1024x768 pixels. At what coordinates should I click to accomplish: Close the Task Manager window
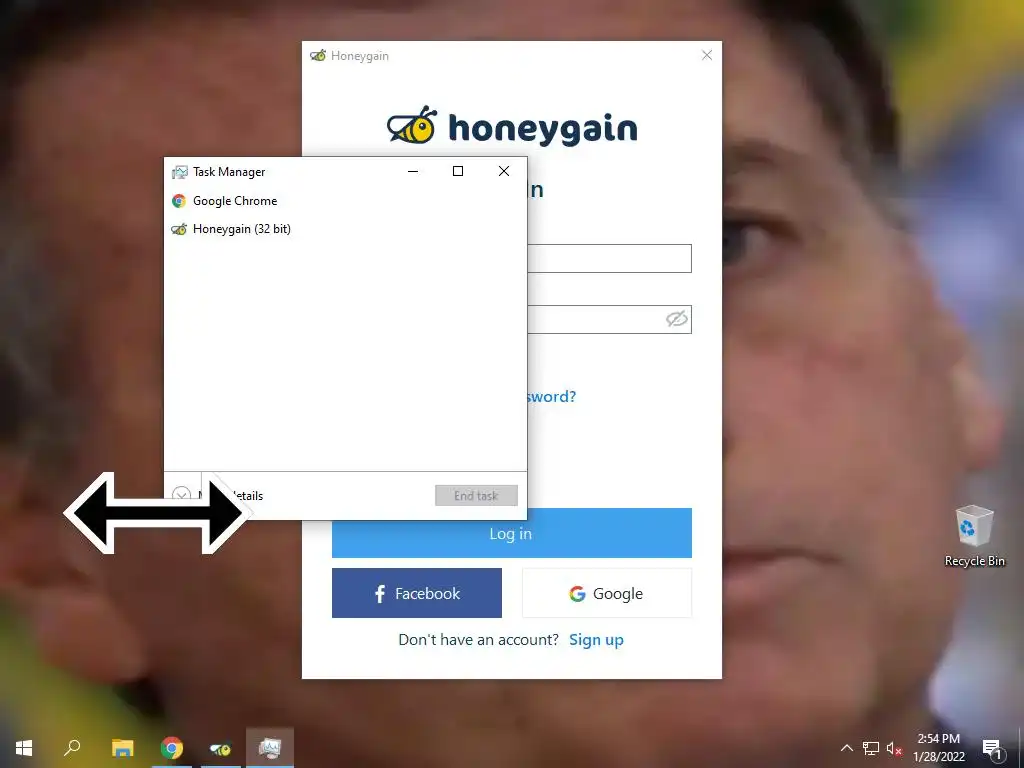coord(504,171)
